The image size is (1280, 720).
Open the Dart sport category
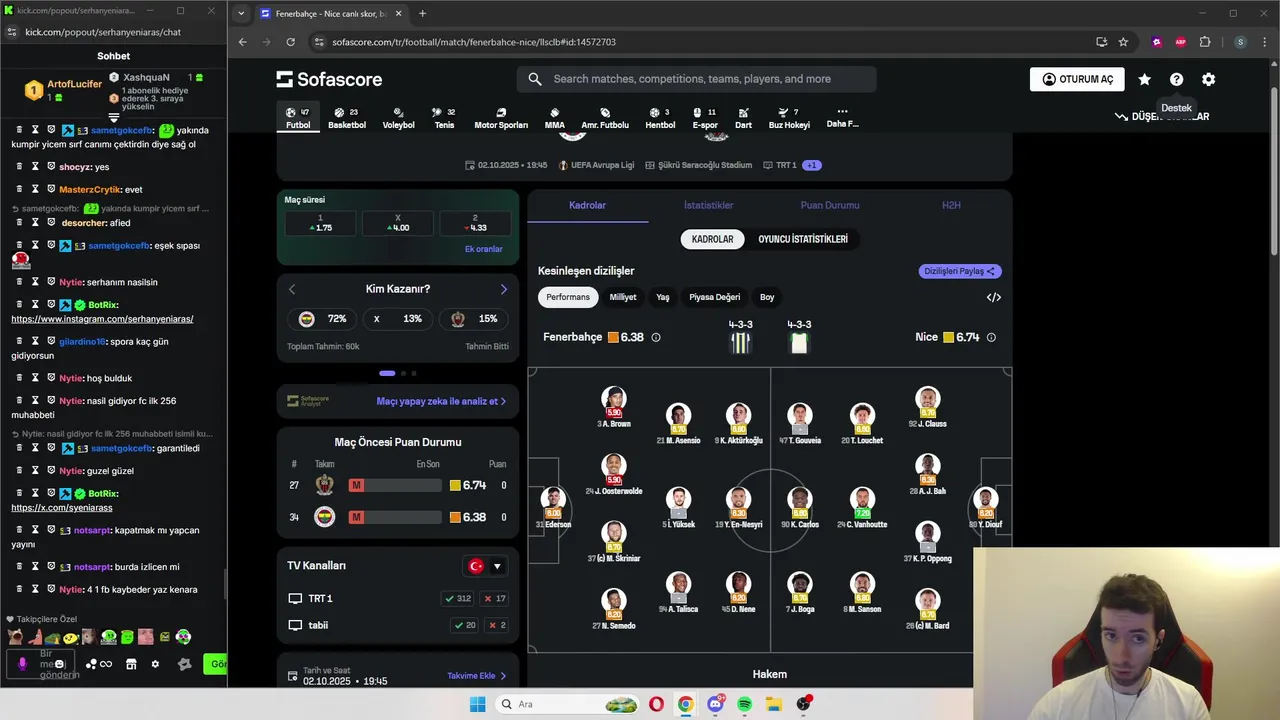pyautogui.click(x=743, y=118)
